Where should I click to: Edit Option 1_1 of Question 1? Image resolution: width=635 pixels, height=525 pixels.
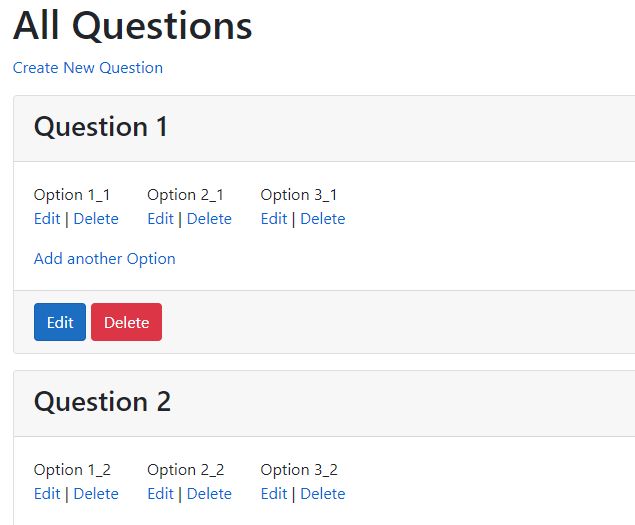click(x=47, y=219)
